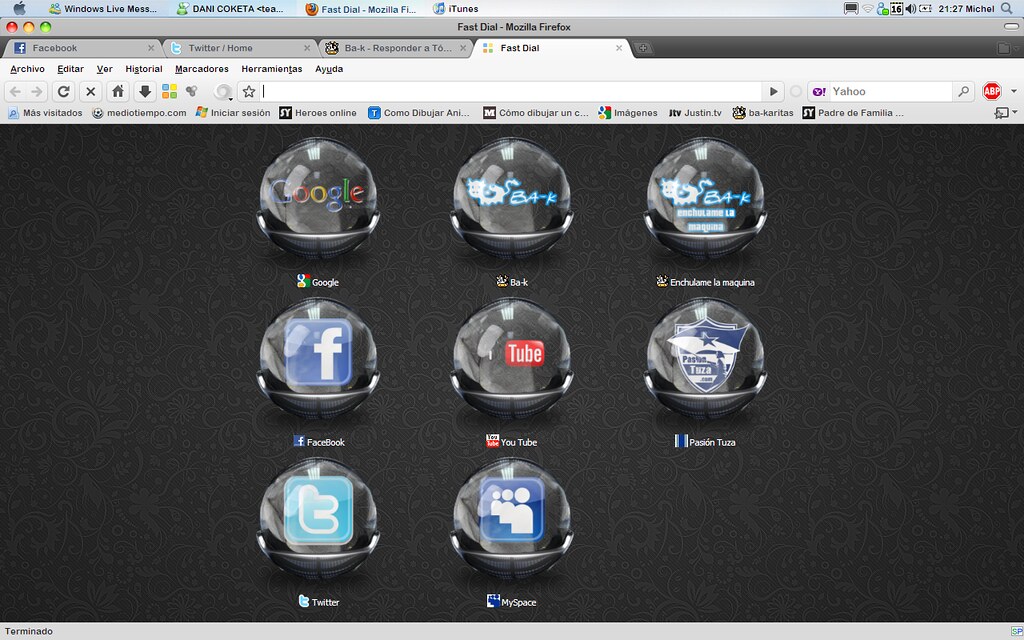Open a new tab with plus button
Screen dimensions: 1024x640
tap(643, 48)
